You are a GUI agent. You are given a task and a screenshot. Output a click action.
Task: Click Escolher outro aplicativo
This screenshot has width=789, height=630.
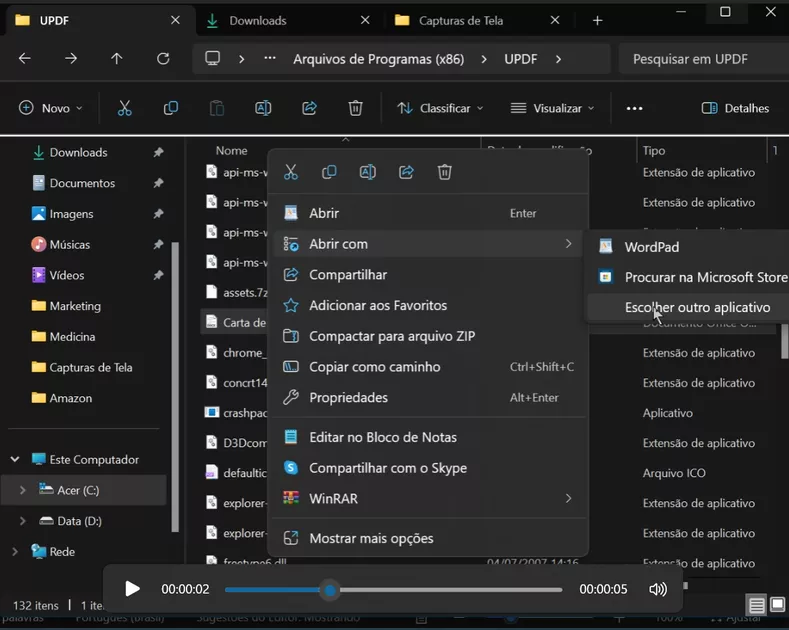pyautogui.click(x=687, y=307)
